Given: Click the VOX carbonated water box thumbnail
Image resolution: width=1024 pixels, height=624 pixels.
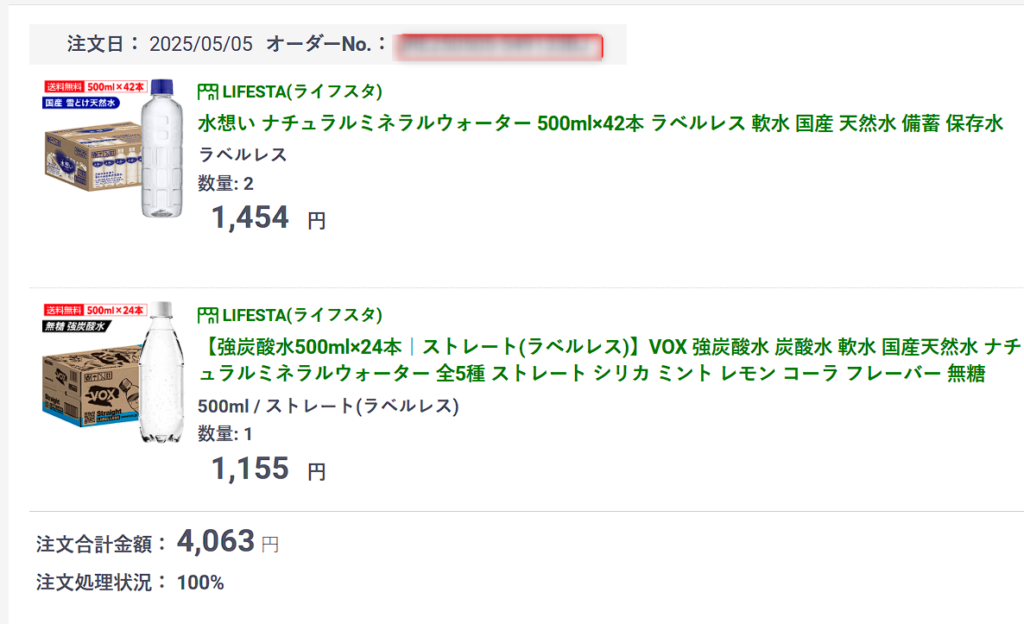Looking at the screenshot, I should click(x=113, y=372).
